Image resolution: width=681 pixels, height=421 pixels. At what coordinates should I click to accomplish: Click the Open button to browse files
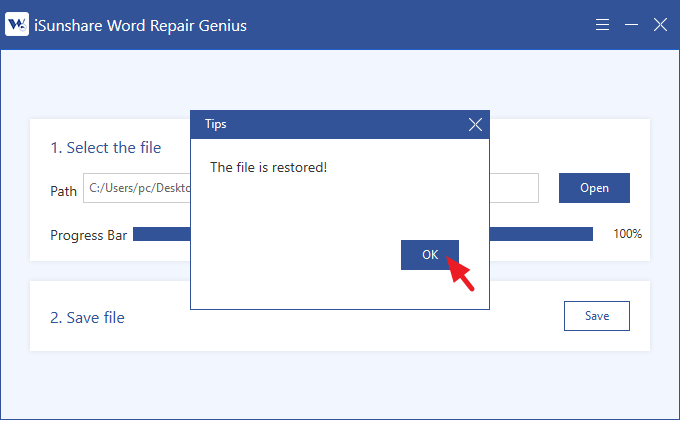tap(594, 188)
